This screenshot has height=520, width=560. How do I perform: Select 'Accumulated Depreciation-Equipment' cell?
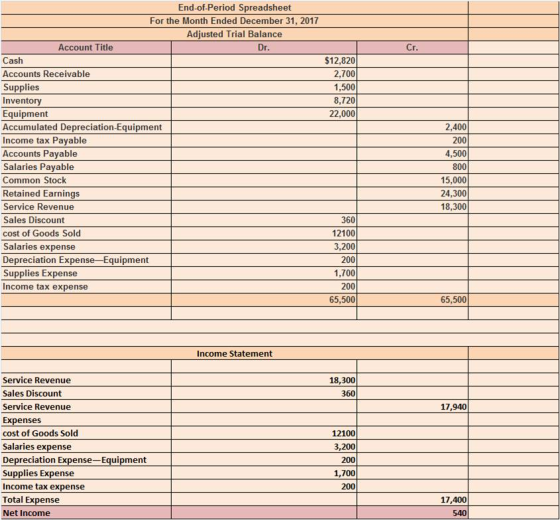click(x=86, y=127)
